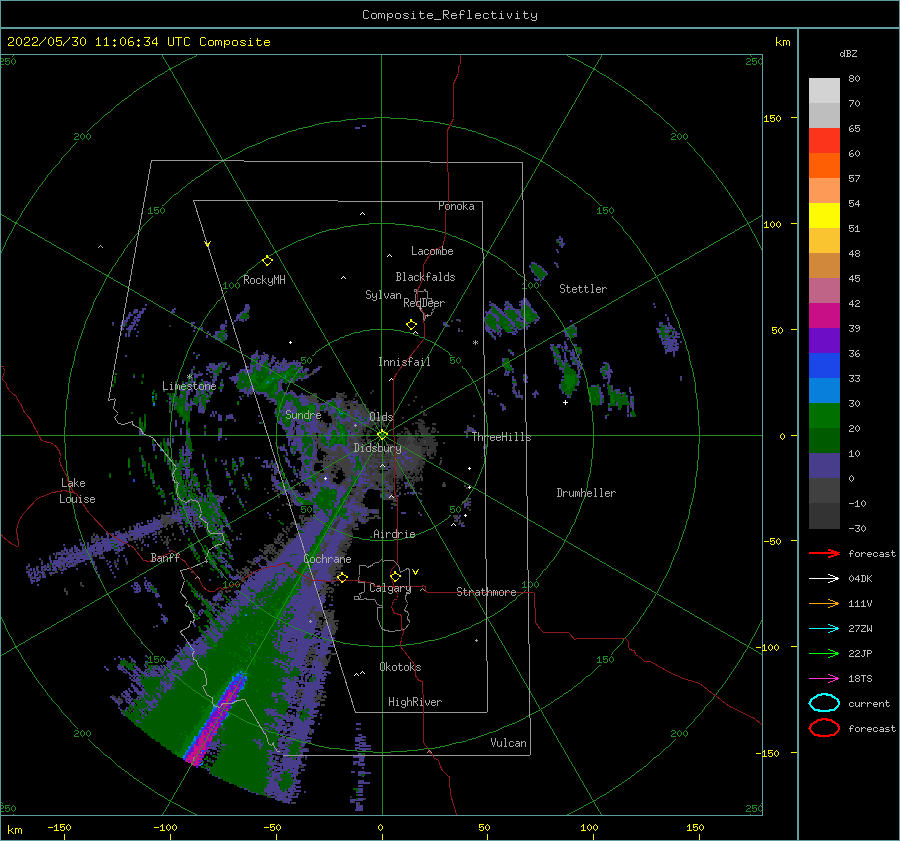This screenshot has height=841, width=900.
Task: Click the yellow diamond marker below RedDeer
Action: pos(411,325)
